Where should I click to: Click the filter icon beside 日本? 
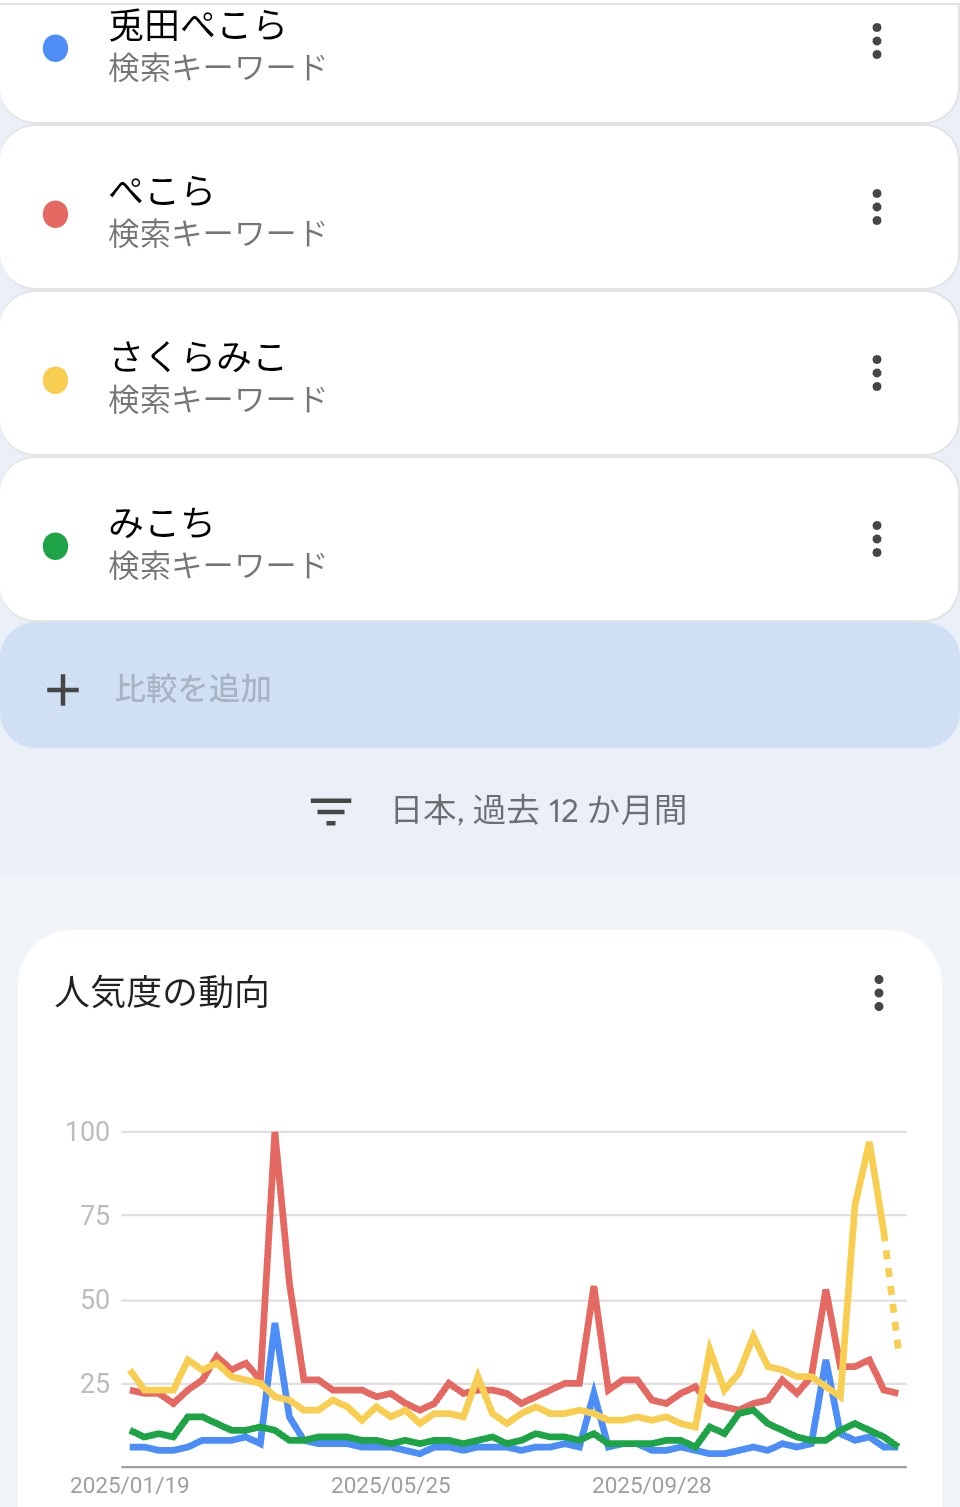(330, 810)
